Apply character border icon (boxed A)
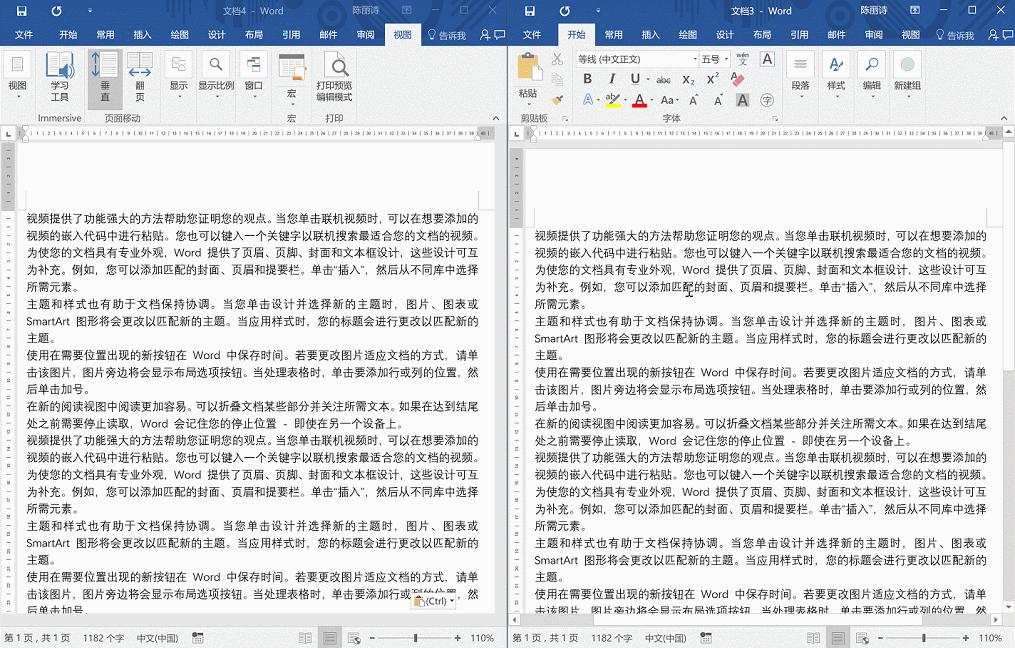 pyautogui.click(x=767, y=59)
